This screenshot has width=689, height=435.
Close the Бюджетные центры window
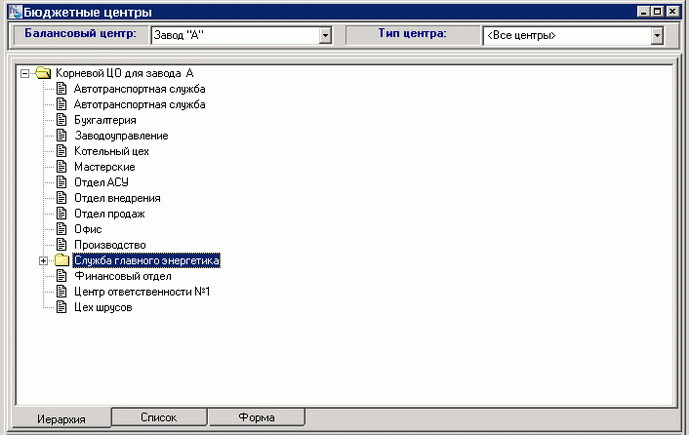672,12
